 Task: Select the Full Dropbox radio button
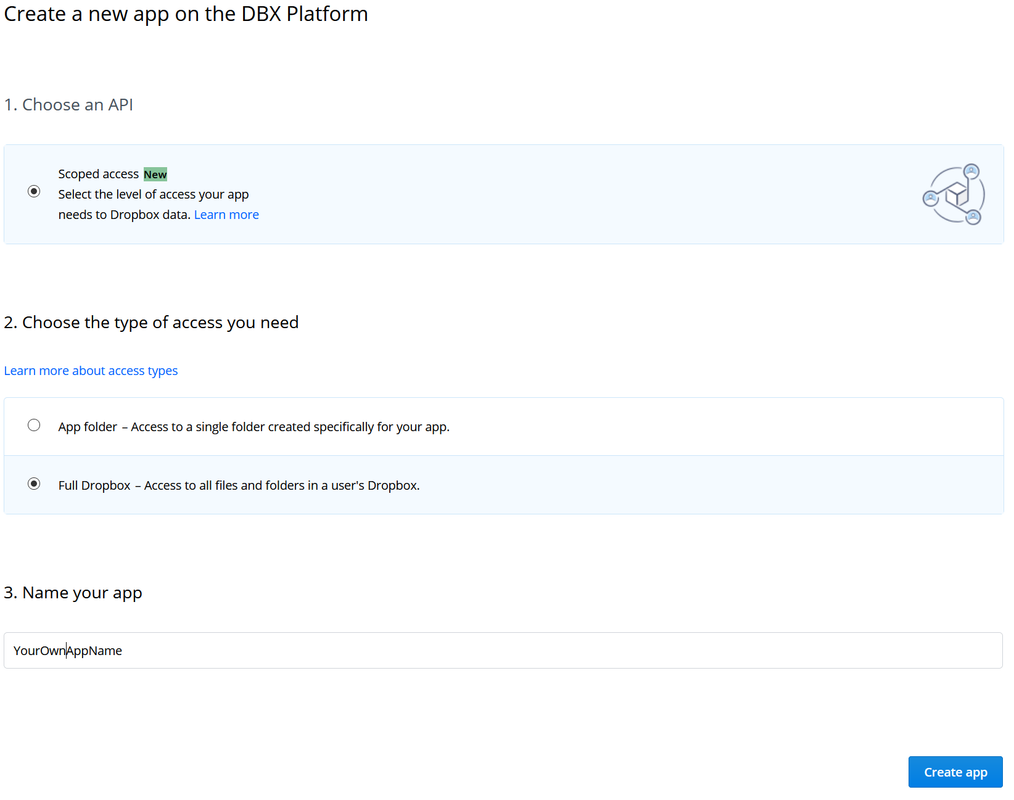click(34, 484)
